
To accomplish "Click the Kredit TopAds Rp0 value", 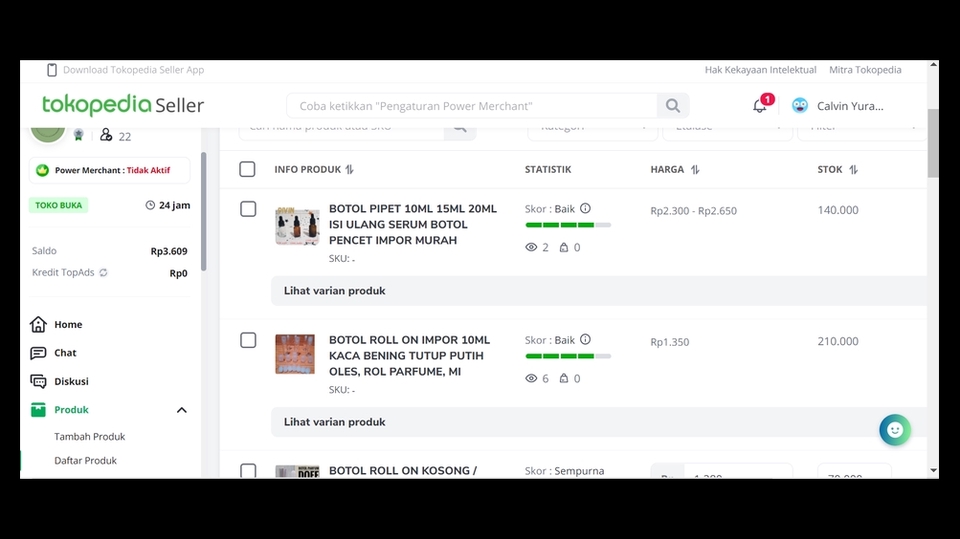I will tap(178, 273).
